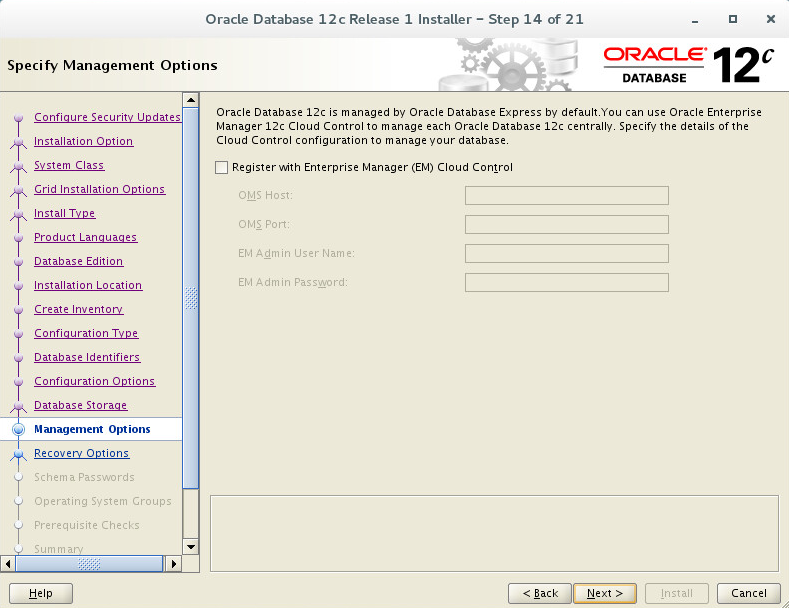This screenshot has width=789, height=608.
Task: Click the Back button
Action: (540, 593)
